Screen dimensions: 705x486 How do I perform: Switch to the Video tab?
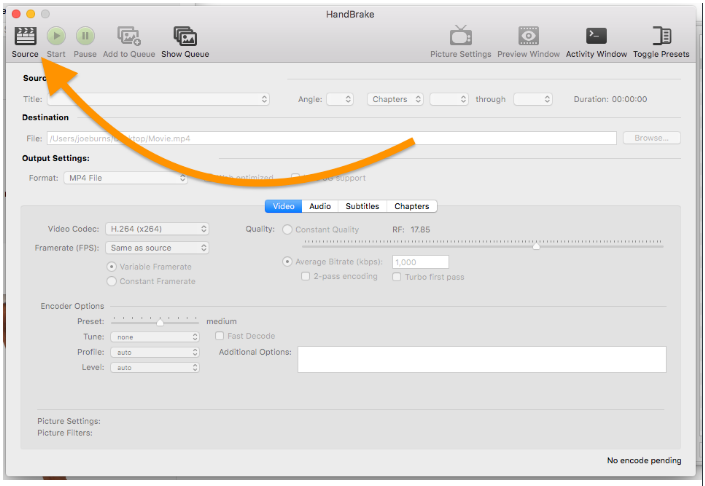[283, 206]
